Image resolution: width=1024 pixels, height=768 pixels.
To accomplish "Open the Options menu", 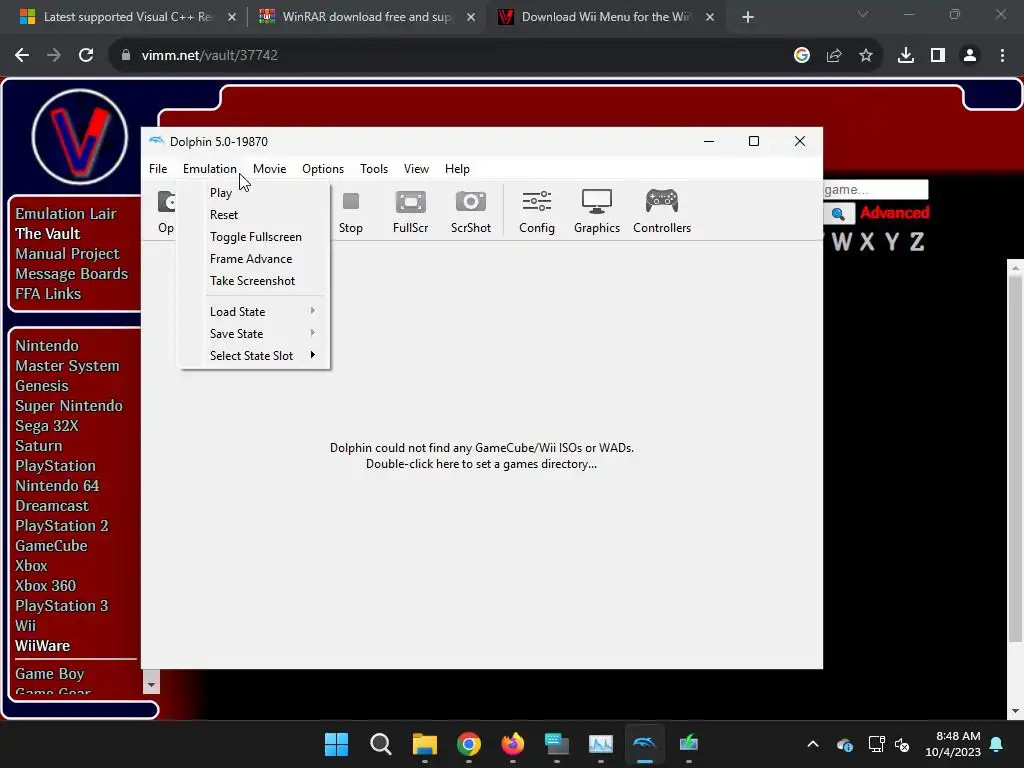I will (323, 168).
